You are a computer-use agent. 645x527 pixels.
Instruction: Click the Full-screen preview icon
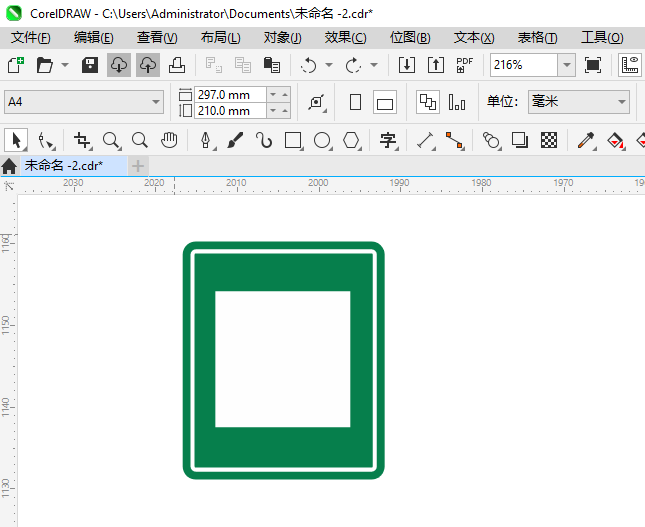pyautogui.click(x=593, y=65)
